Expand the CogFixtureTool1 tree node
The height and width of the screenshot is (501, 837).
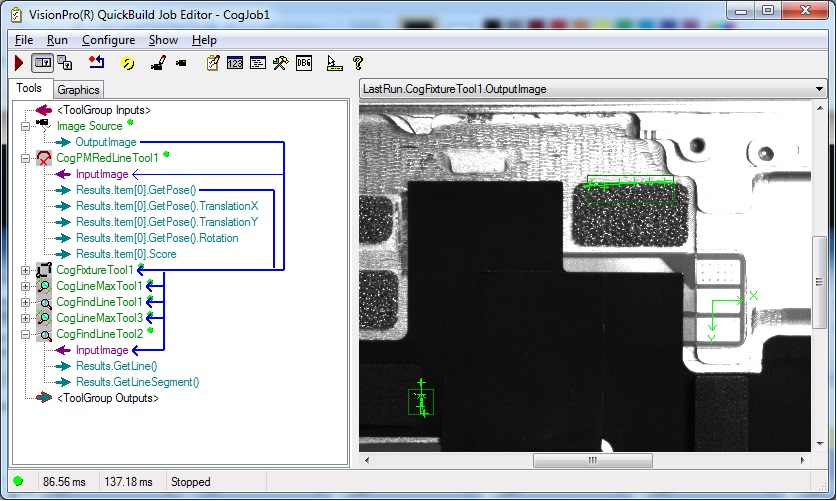click(x=24, y=270)
